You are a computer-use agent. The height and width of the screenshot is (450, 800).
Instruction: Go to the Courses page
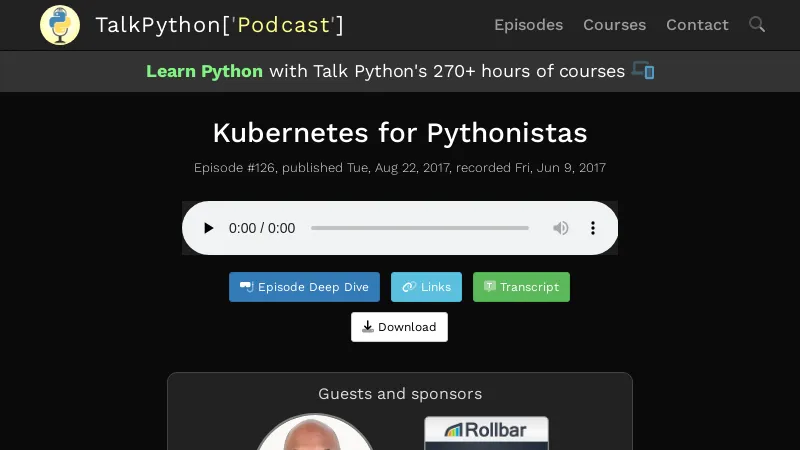[614, 25]
